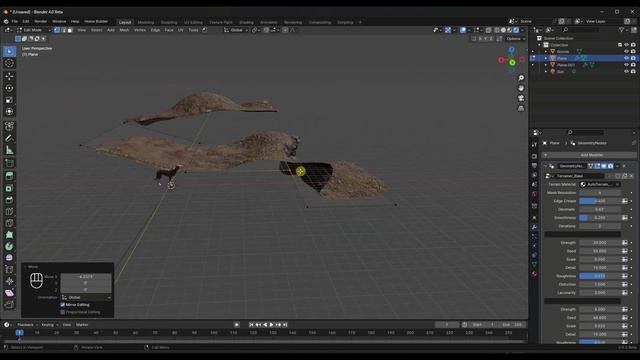The image size is (640, 360).
Task: Select the Add Cube tool
Action: tap(9, 163)
